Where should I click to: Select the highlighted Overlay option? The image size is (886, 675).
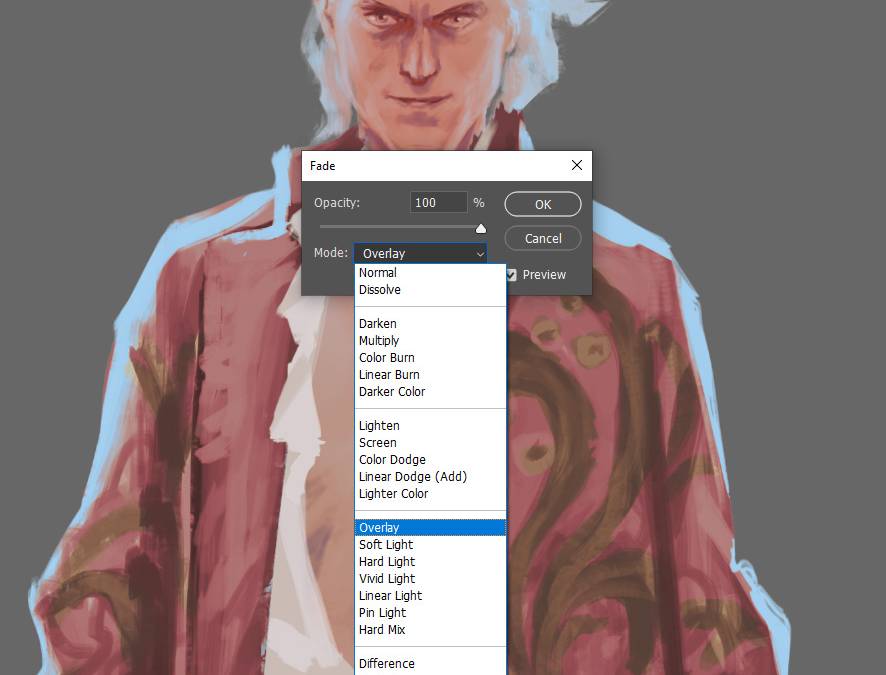[430, 528]
